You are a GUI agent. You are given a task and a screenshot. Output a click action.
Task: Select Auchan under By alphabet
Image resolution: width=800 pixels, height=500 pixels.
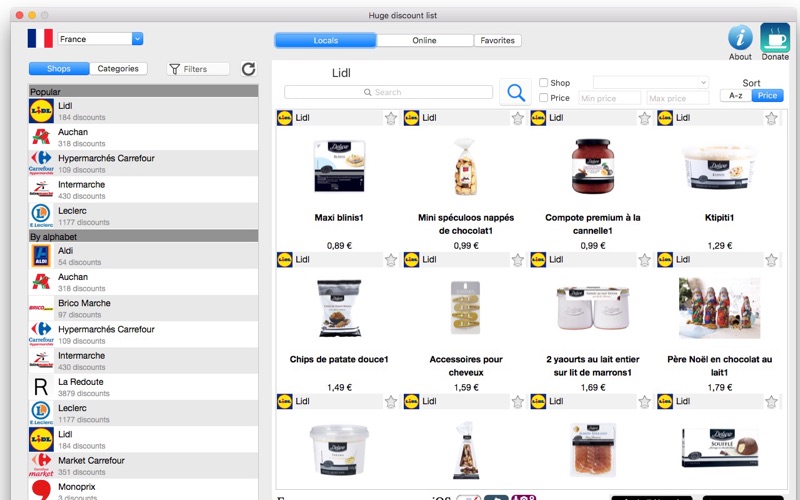click(x=143, y=282)
